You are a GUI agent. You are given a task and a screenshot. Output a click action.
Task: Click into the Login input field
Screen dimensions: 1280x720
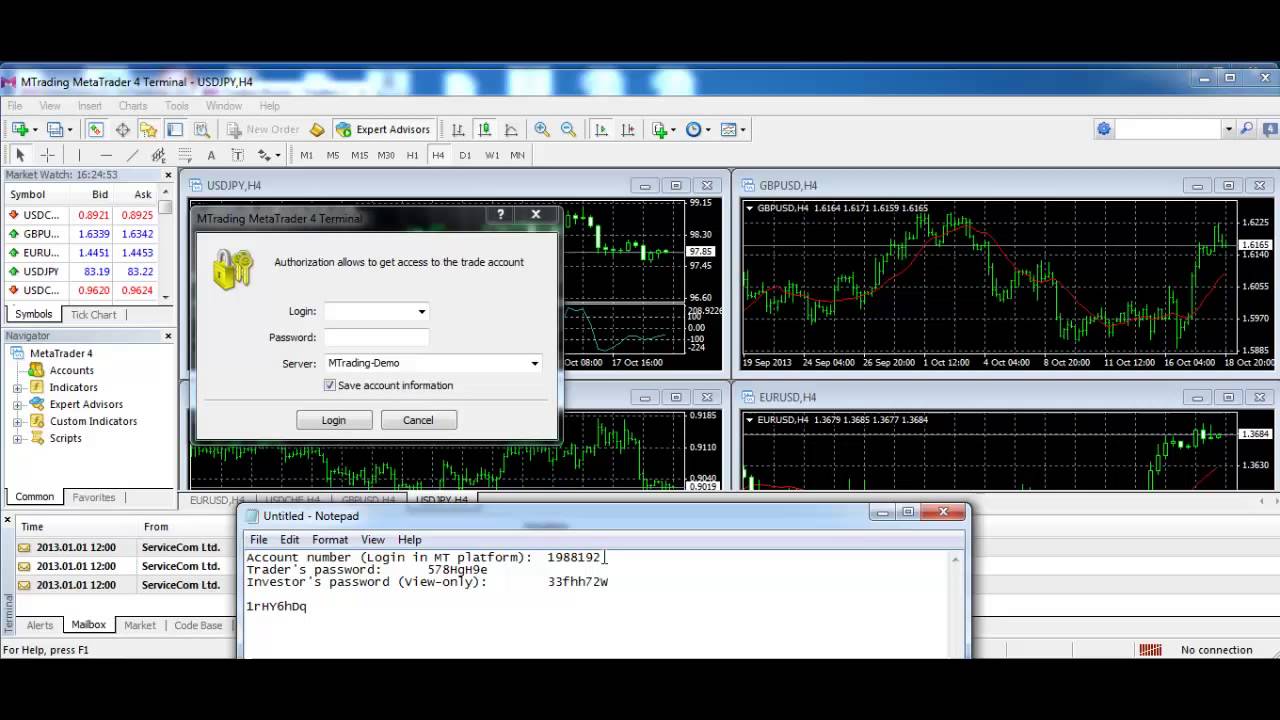coord(369,311)
